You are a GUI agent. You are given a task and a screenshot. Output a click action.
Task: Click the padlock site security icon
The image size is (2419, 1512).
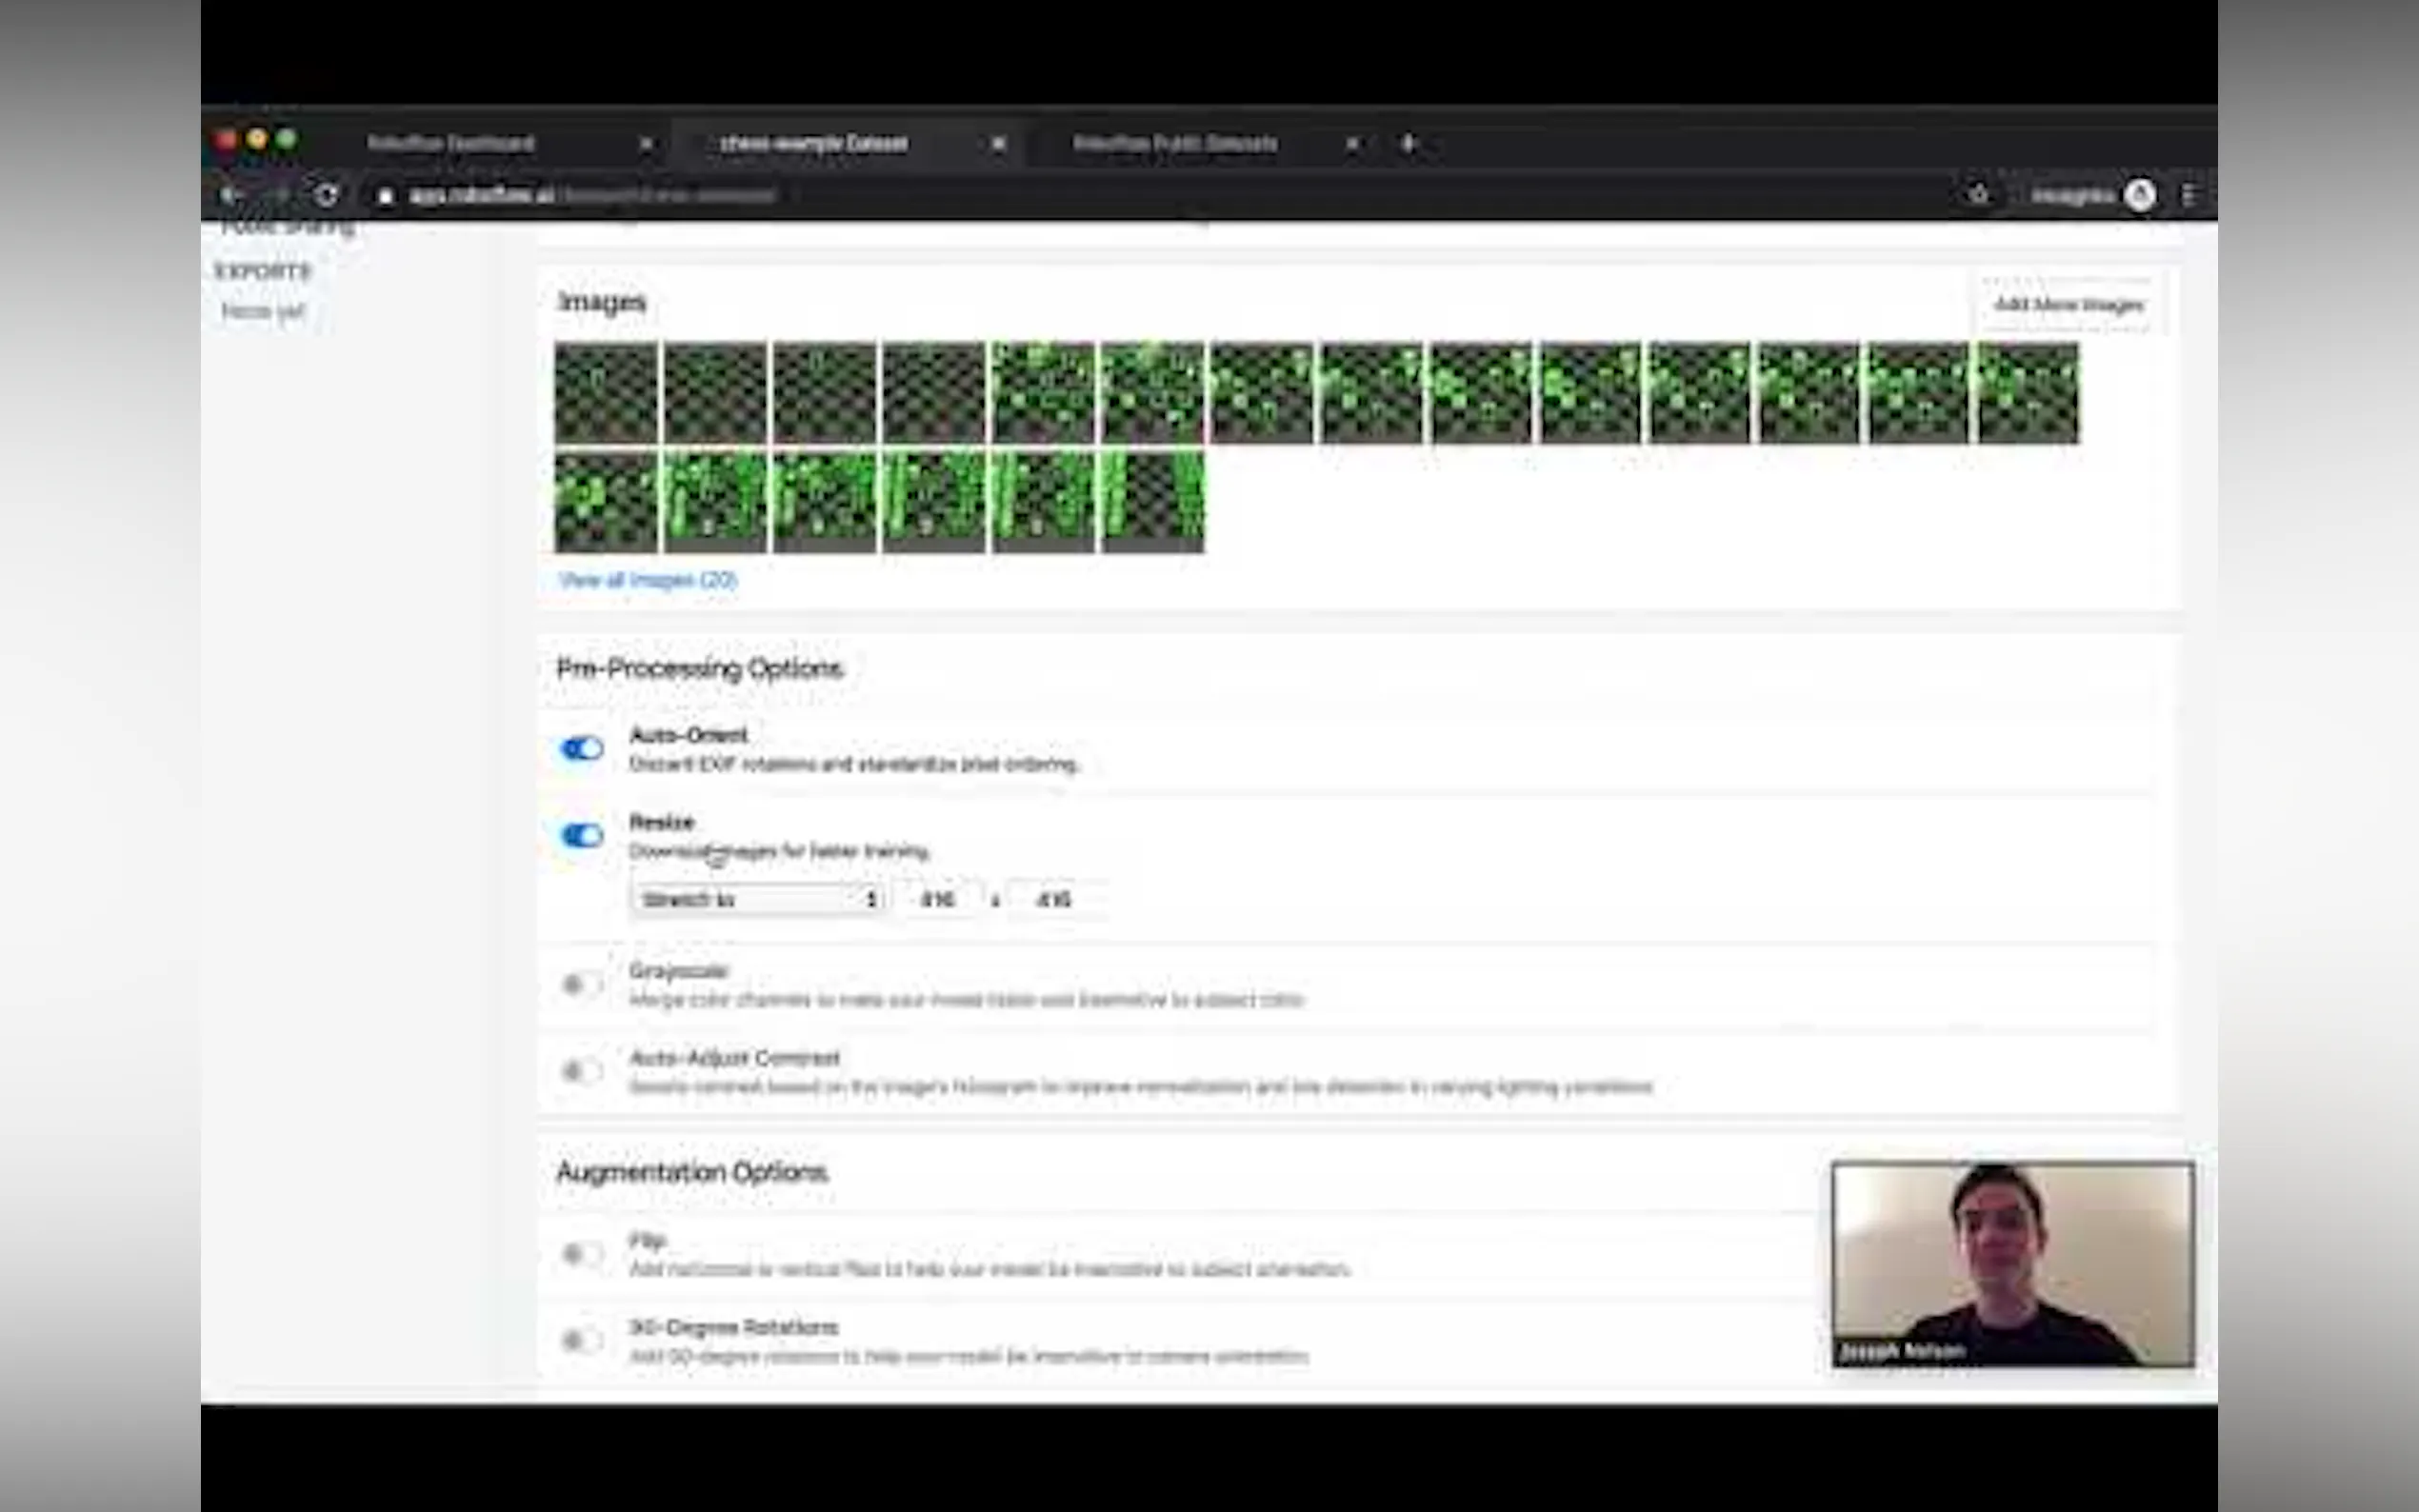pos(385,197)
